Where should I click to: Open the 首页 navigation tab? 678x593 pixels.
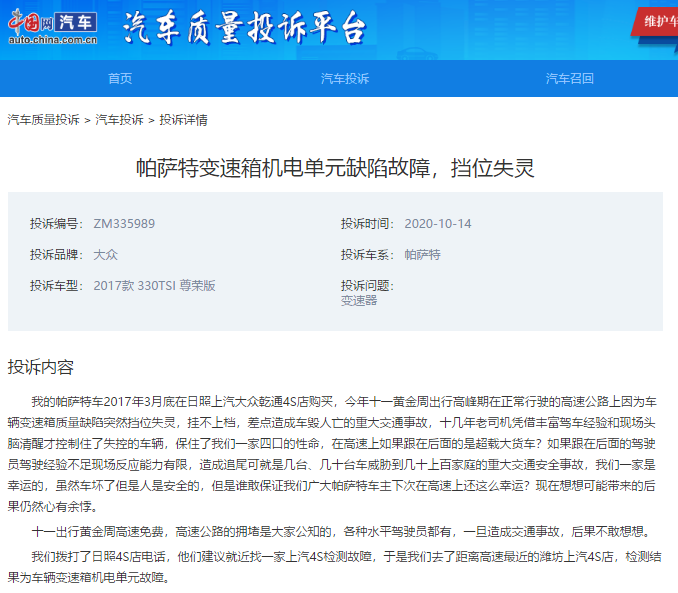(120, 78)
